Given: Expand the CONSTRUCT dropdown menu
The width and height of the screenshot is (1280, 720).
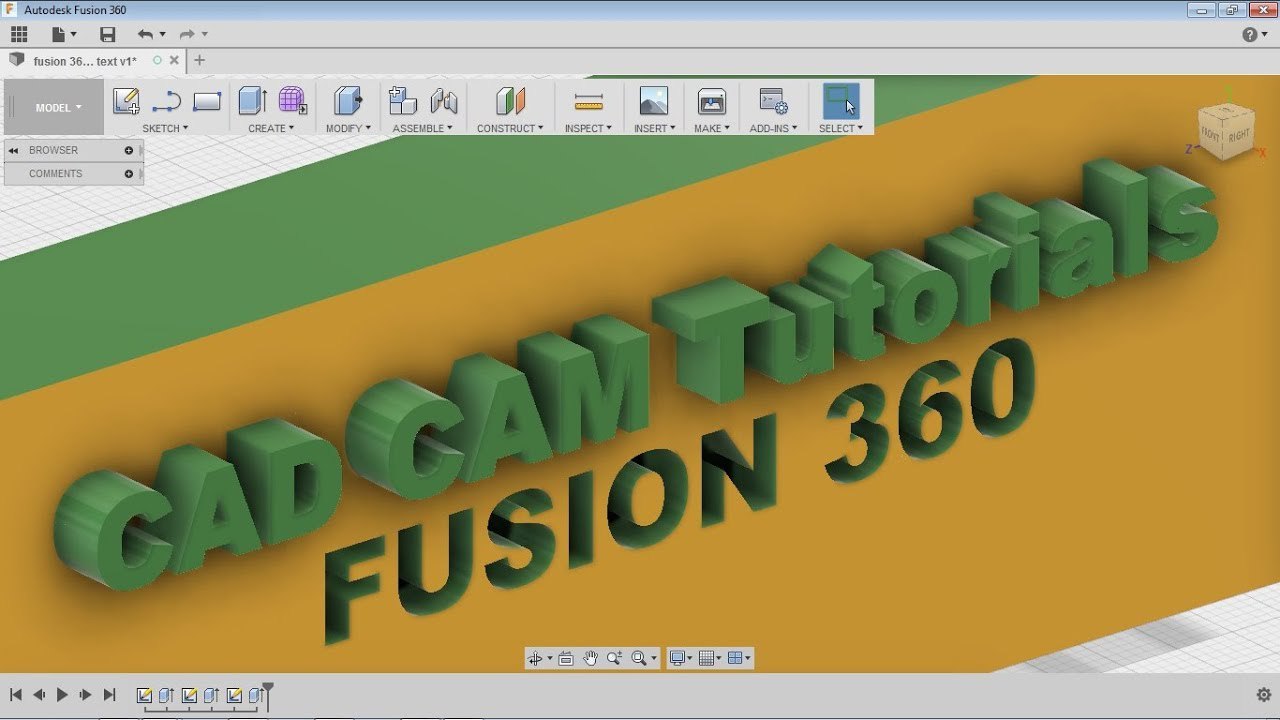Looking at the screenshot, I should pos(510,128).
